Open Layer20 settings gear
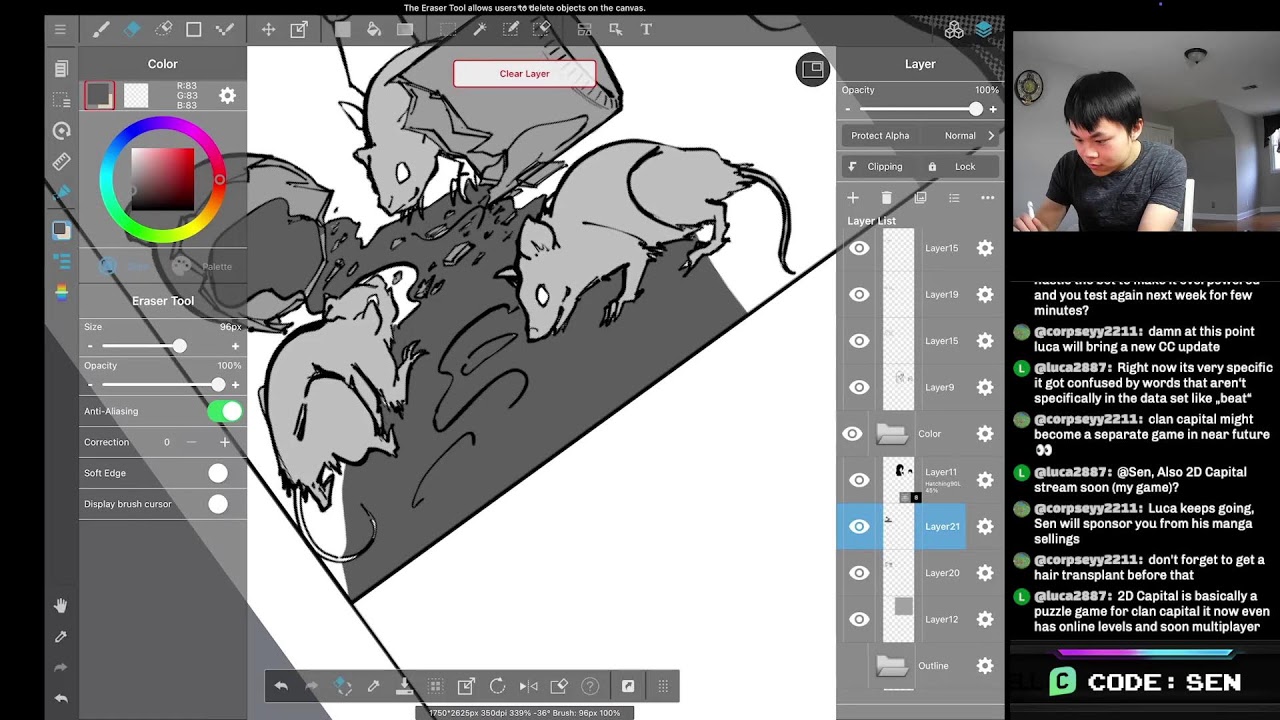Viewport: 1280px width, 720px height. (985, 573)
